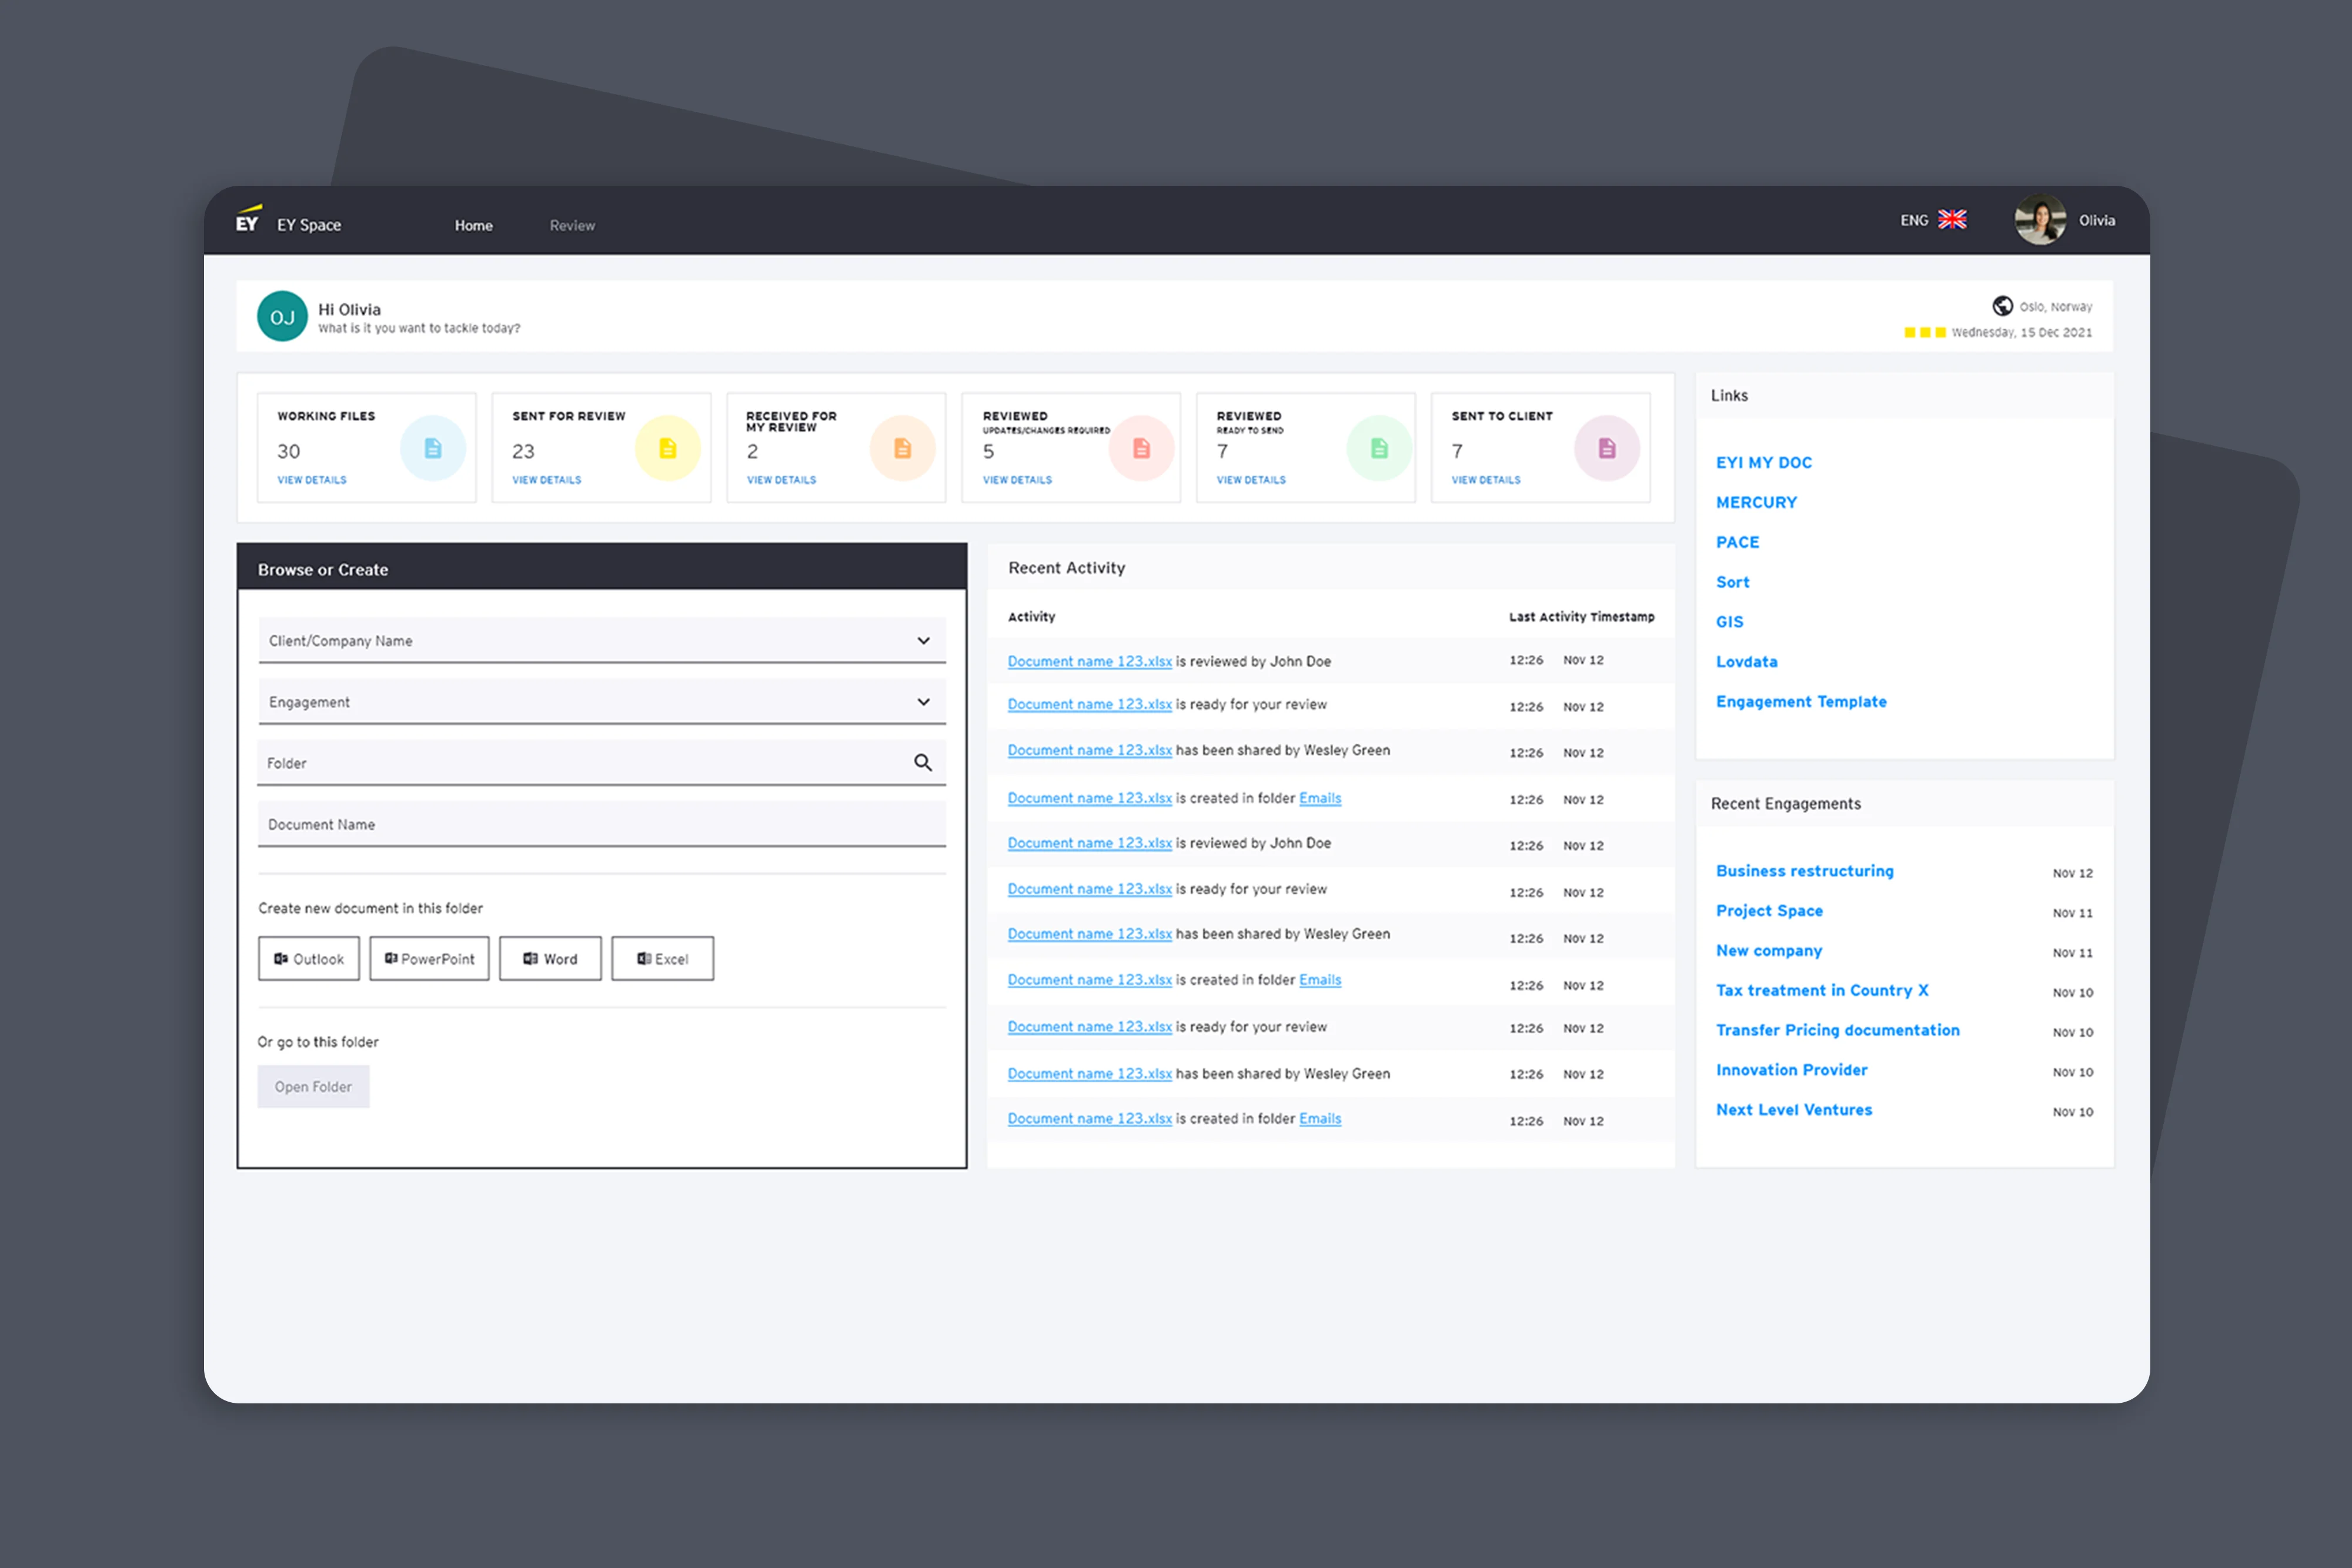Expand the Engagement dropdown

[x=922, y=702]
